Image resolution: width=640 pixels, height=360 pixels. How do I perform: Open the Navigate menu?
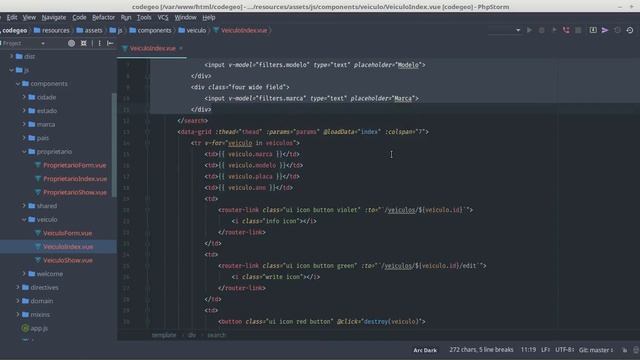[54, 18]
